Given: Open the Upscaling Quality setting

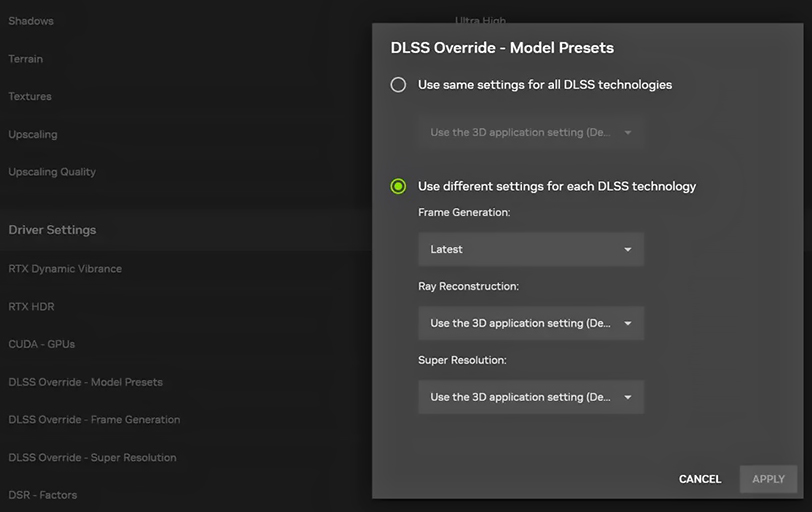Looking at the screenshot, I should click(x=52, y=172).
